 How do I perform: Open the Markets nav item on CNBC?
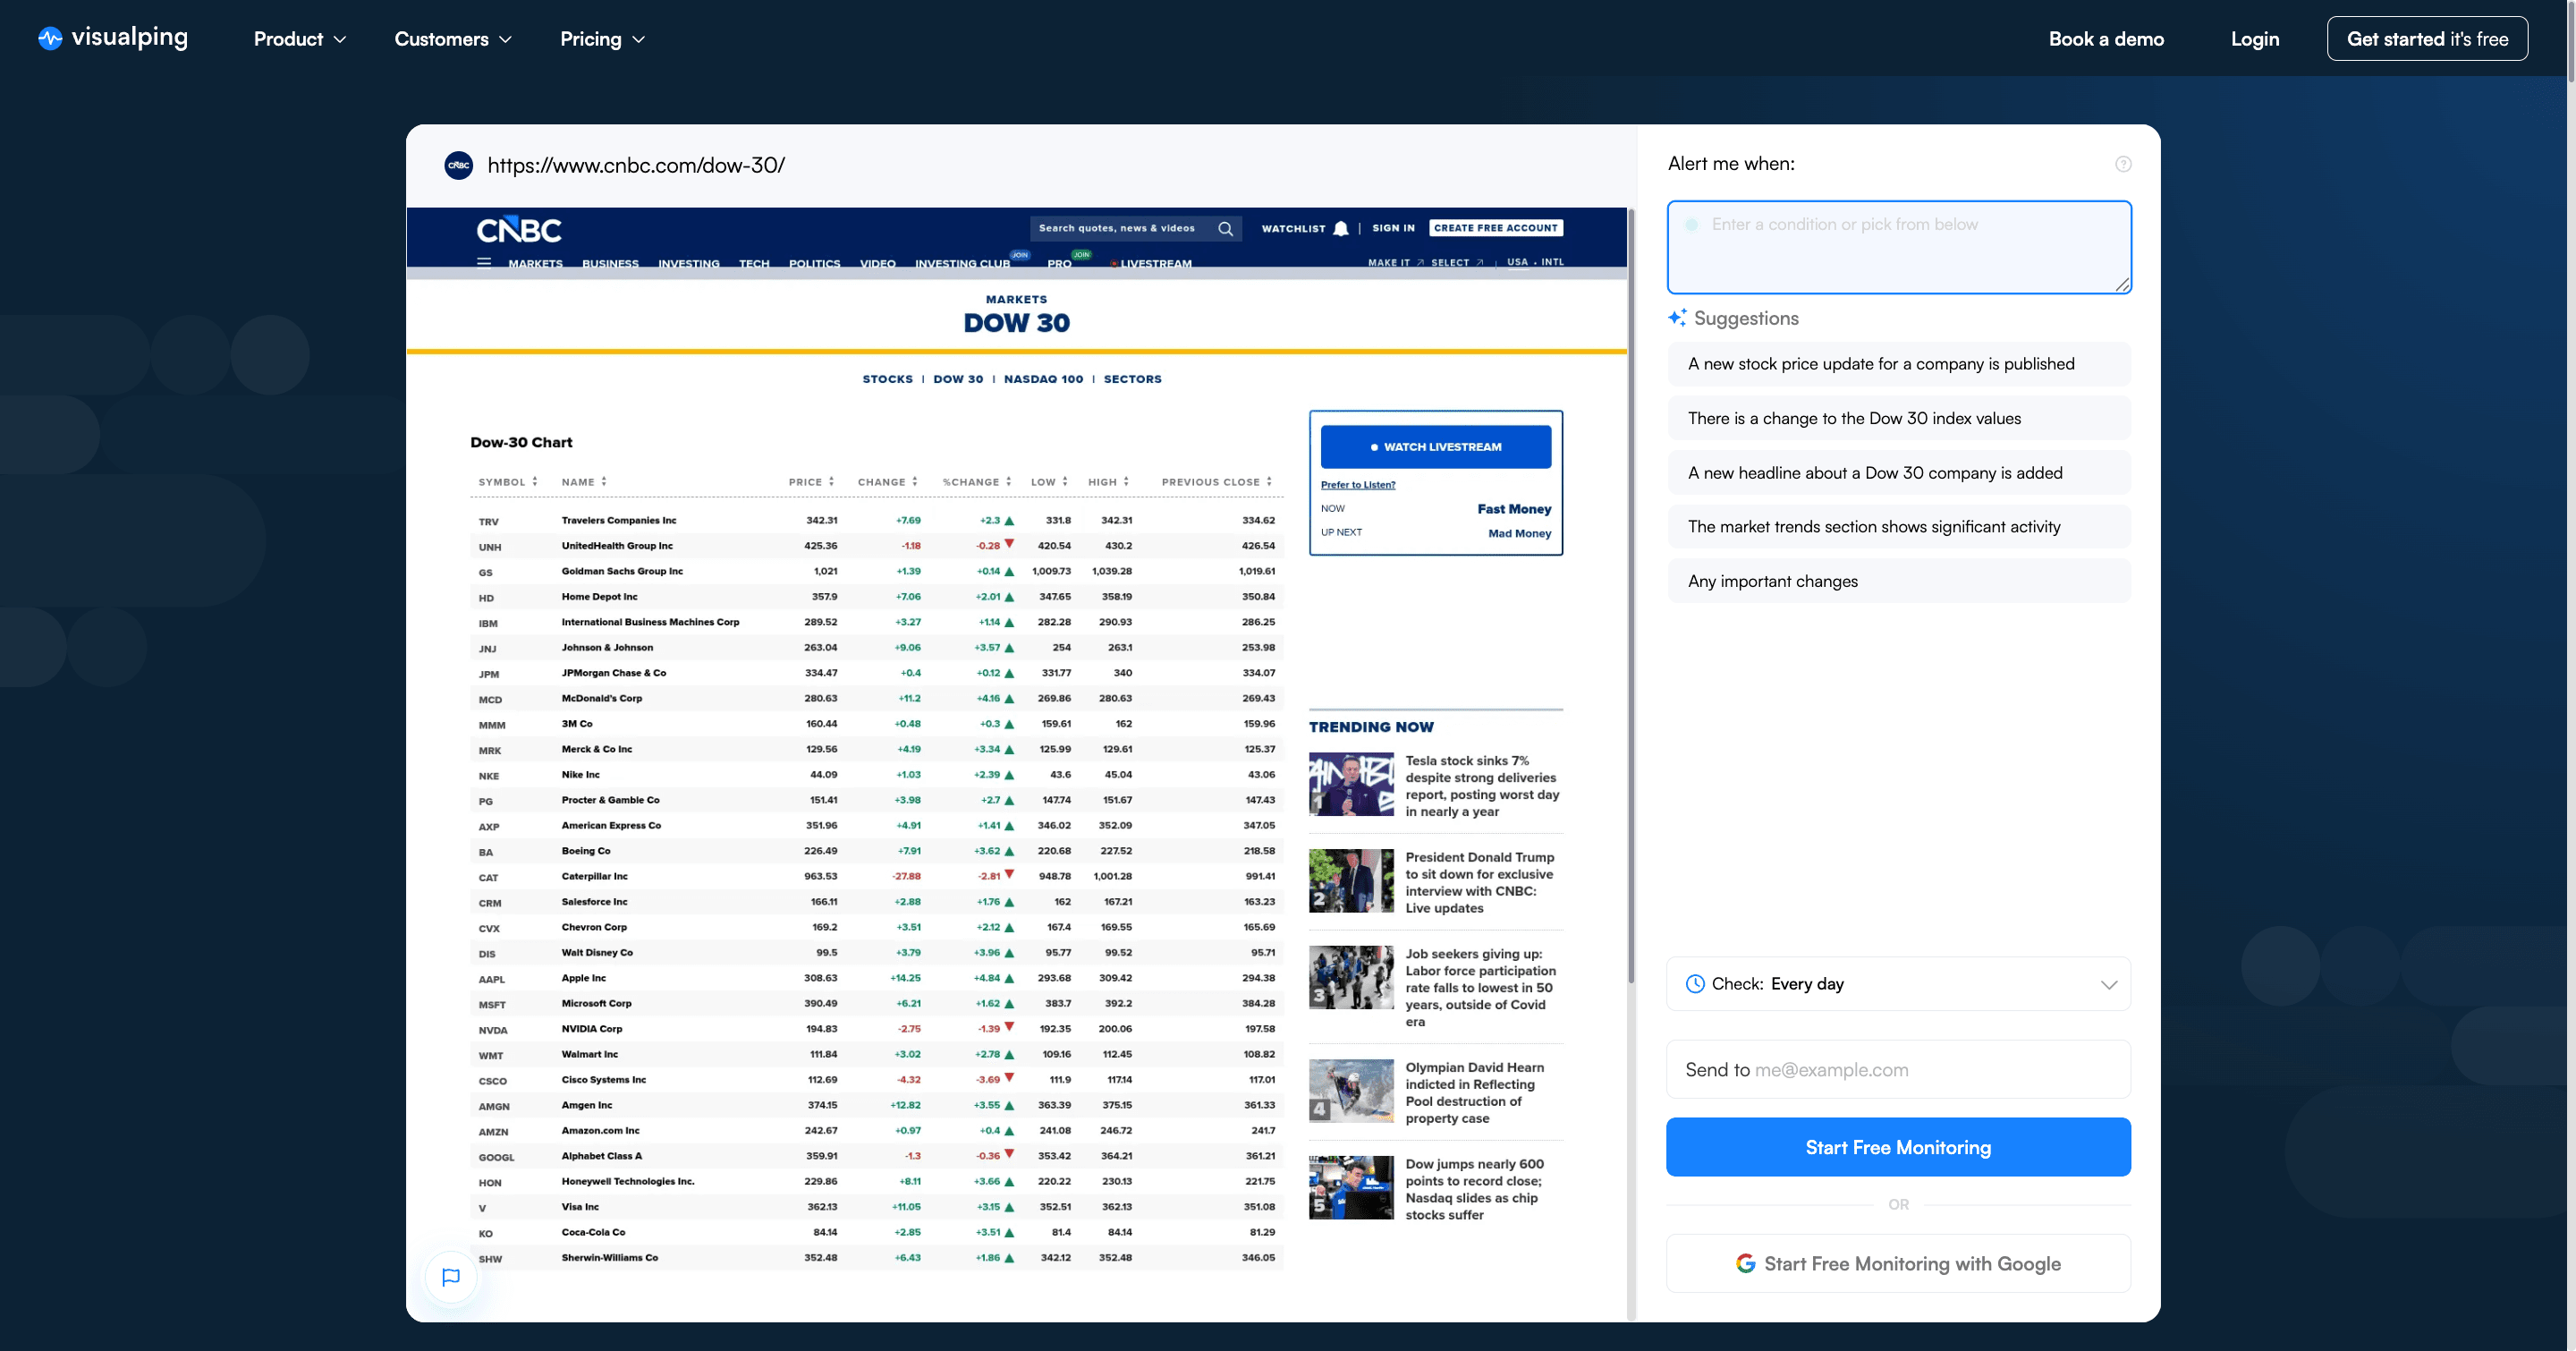535,264
